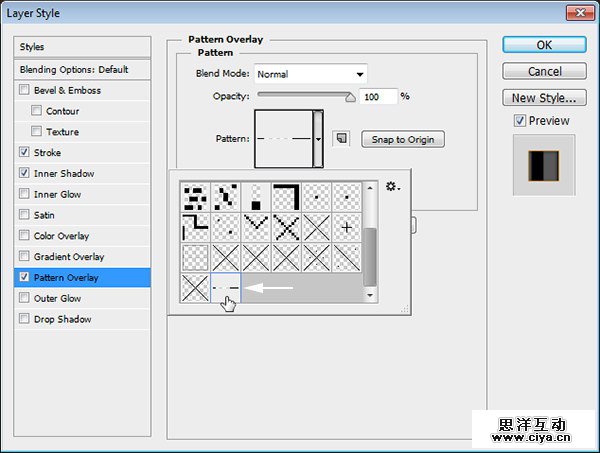Uncheck the Stroke effect checkbox
Viewport: 600px width, 453px height.
(24, 153)
